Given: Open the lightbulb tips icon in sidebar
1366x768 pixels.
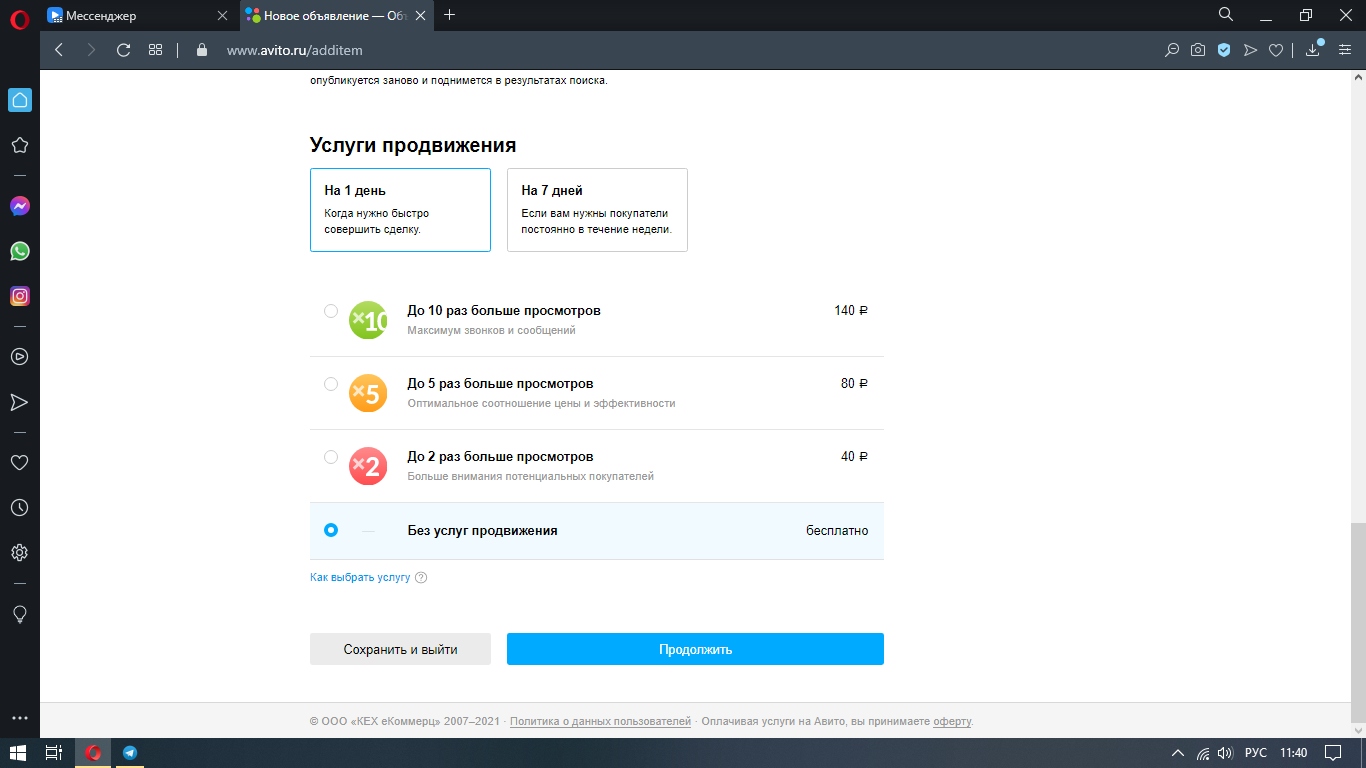Looking at the screenshot, I should tap(19, 614).
